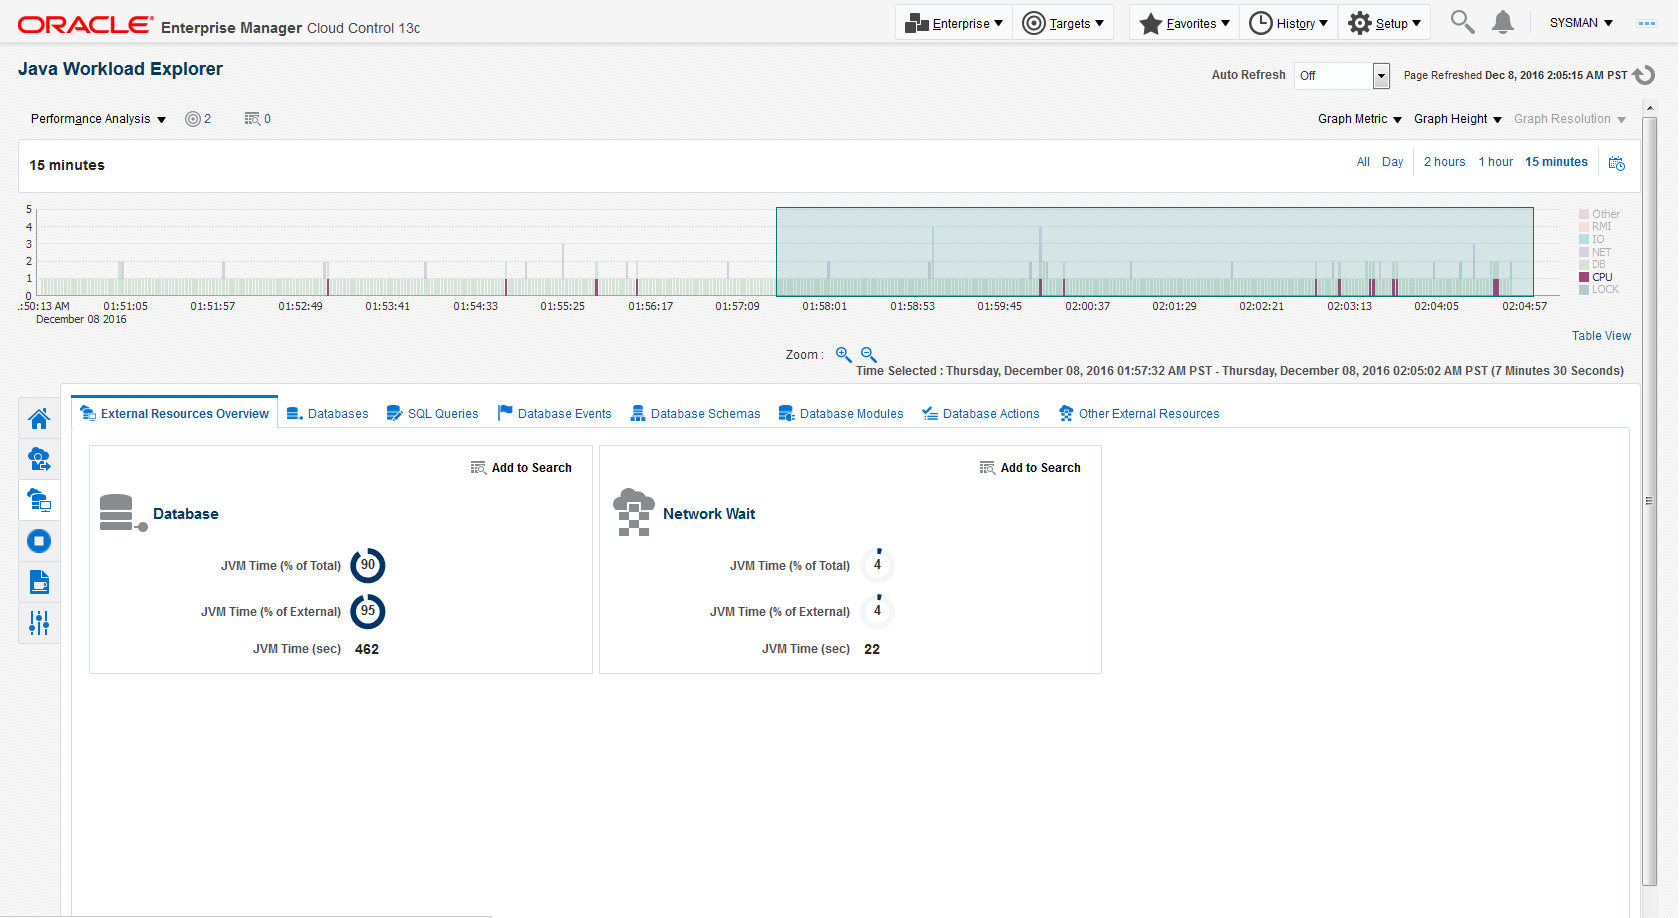Select the 1 hour time range
This screenshot has height=918, width=1680.
1495,162
